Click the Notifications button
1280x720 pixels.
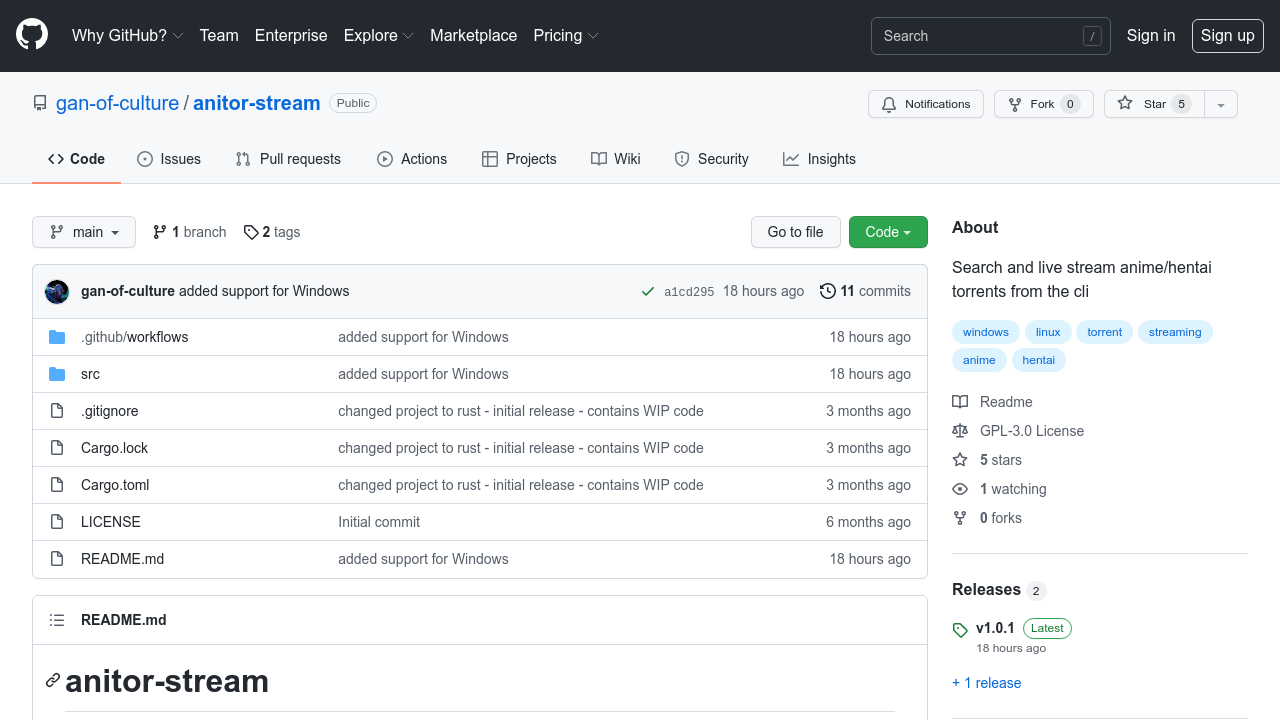pyautogui.click(x=926, y=104)
